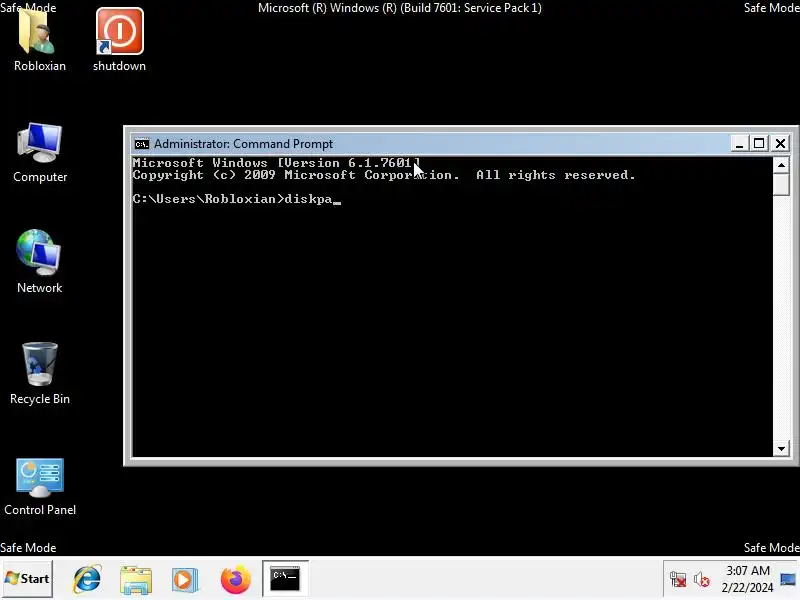
Task: Open the Start menu
Action: click(27, 579)
